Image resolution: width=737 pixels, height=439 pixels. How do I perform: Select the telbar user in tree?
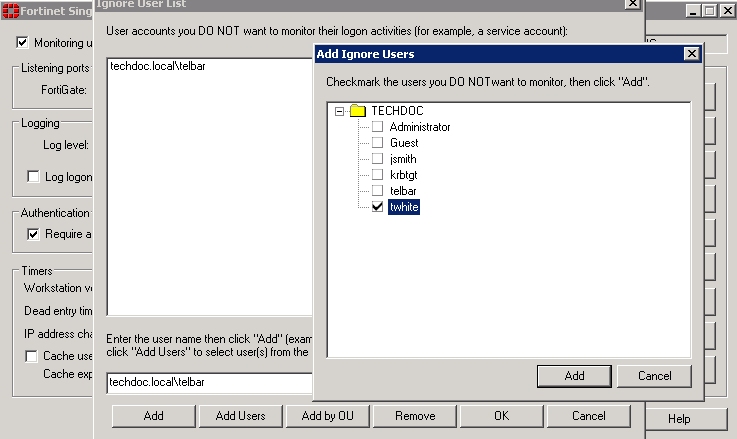pyautogui.click(x=404, y=191)
